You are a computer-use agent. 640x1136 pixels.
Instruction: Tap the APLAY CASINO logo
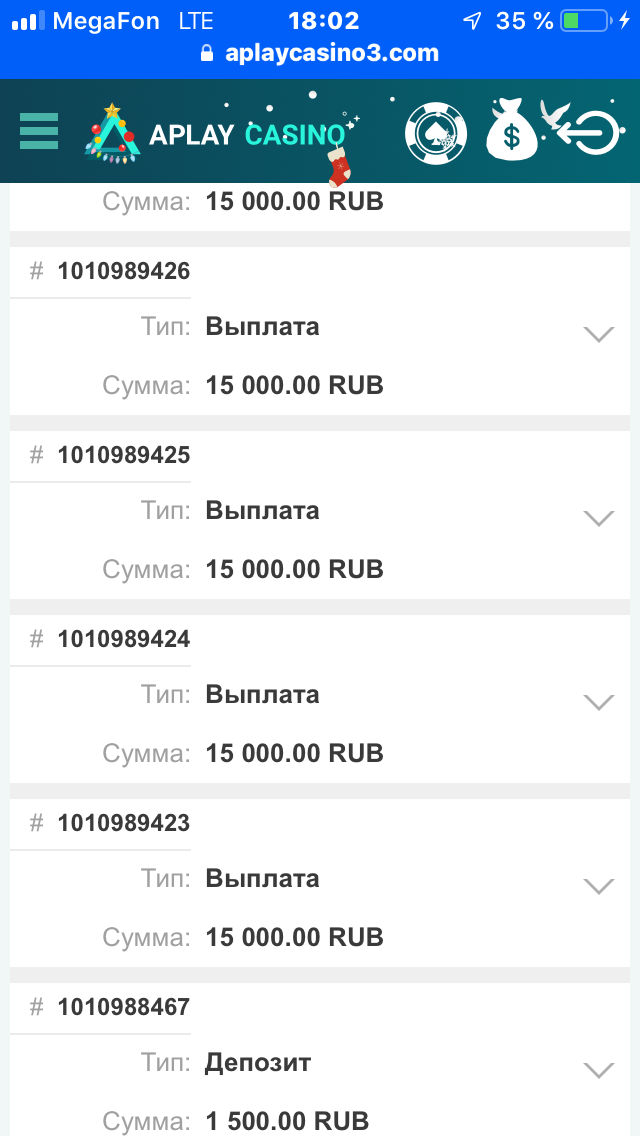[x=220, y=134]
